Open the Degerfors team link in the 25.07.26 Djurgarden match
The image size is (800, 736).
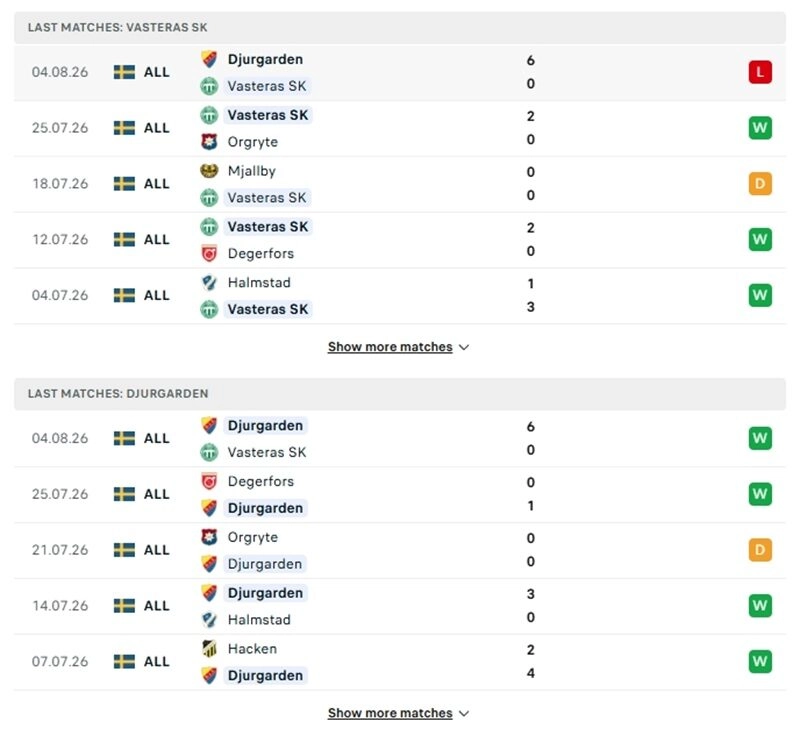[261, 481]
